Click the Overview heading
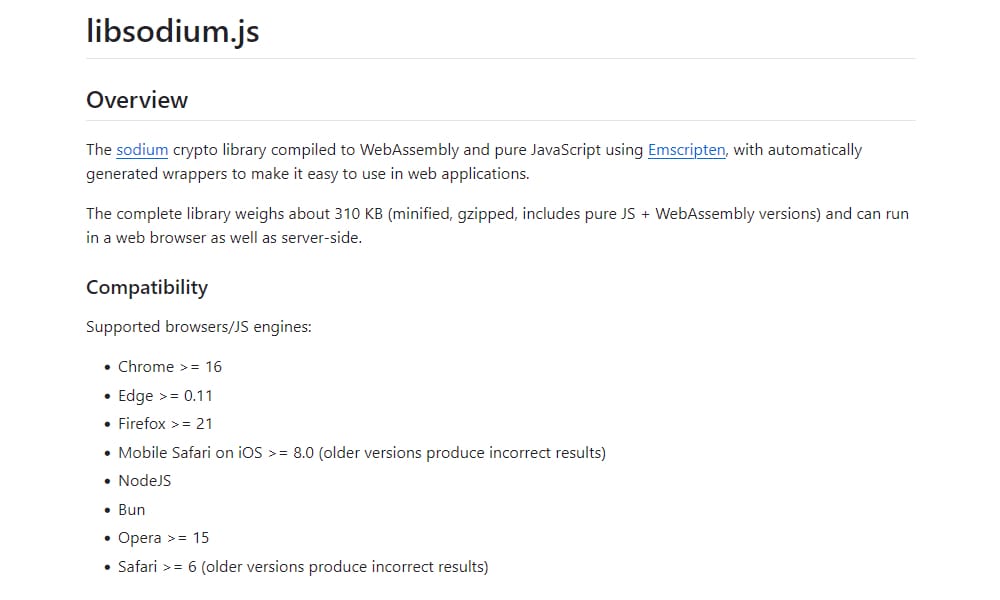 pos(137,100)
